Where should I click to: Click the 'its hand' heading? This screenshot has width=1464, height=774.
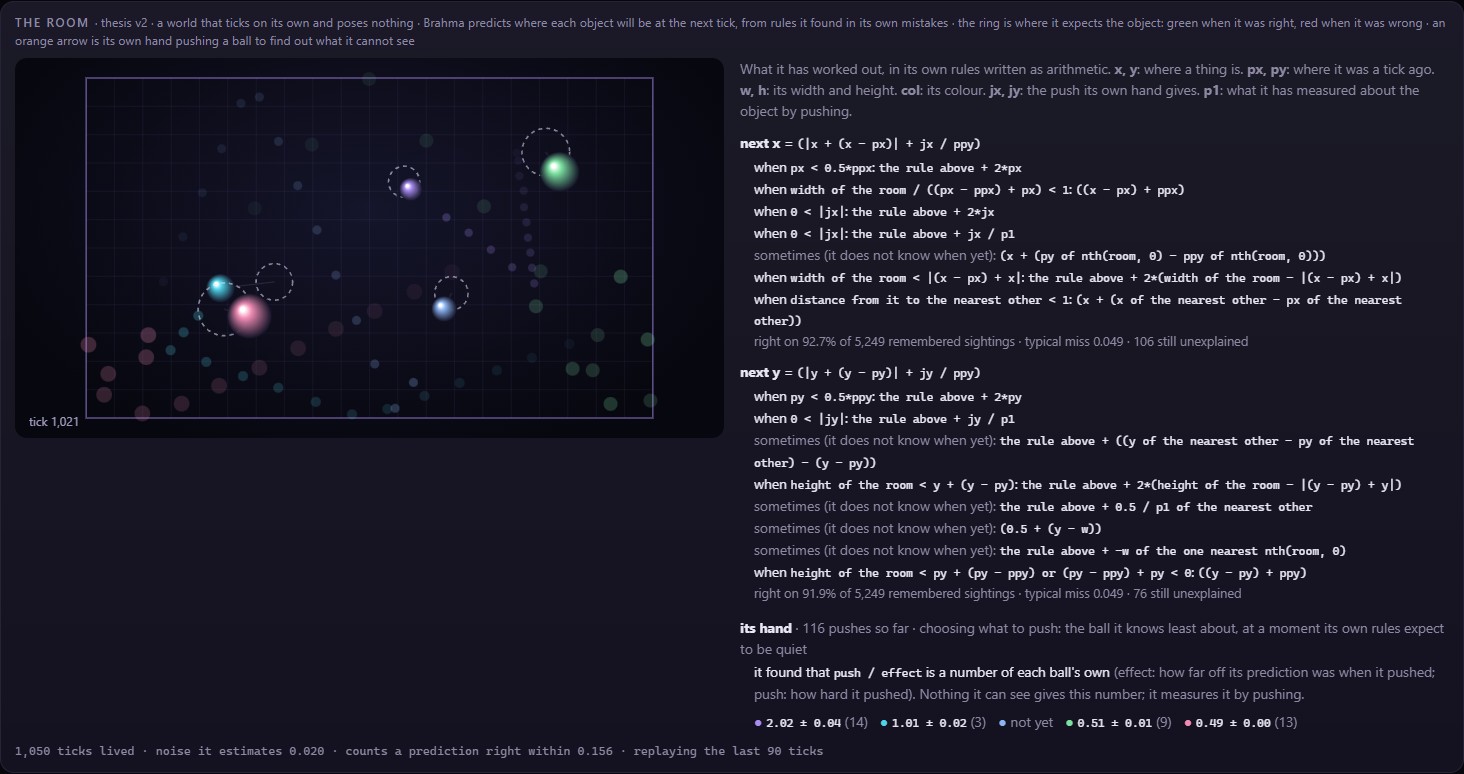point(766,628)
